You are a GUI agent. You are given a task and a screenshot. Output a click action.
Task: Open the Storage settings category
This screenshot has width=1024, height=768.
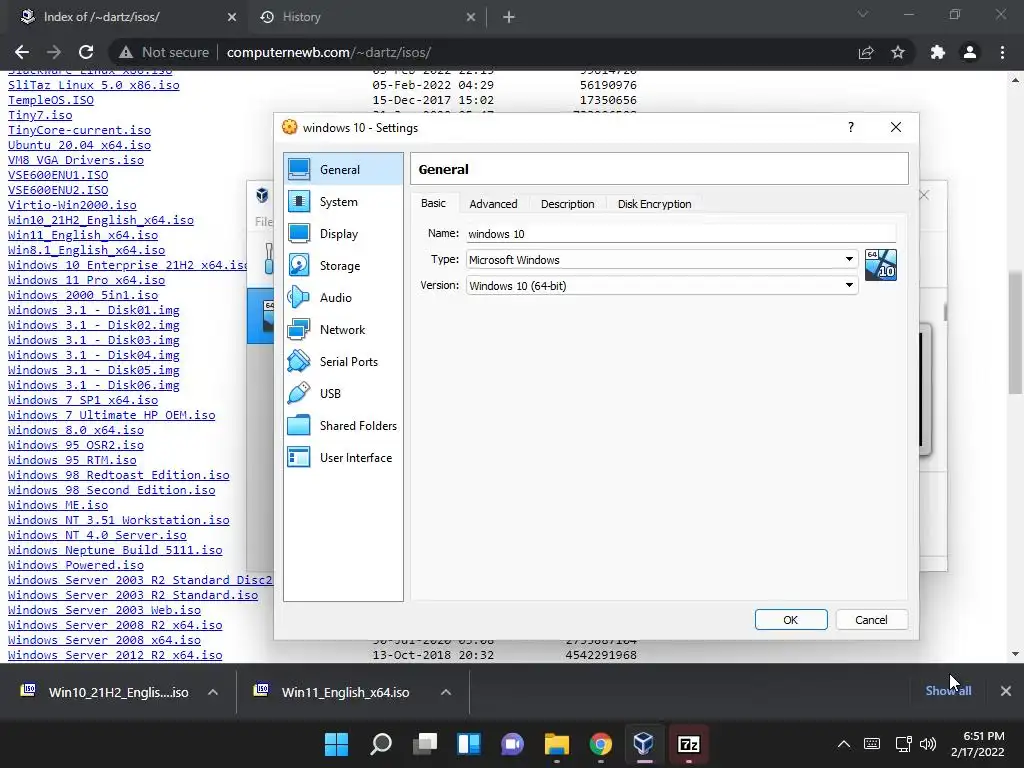pyautogui.click(x=344, y=266)
